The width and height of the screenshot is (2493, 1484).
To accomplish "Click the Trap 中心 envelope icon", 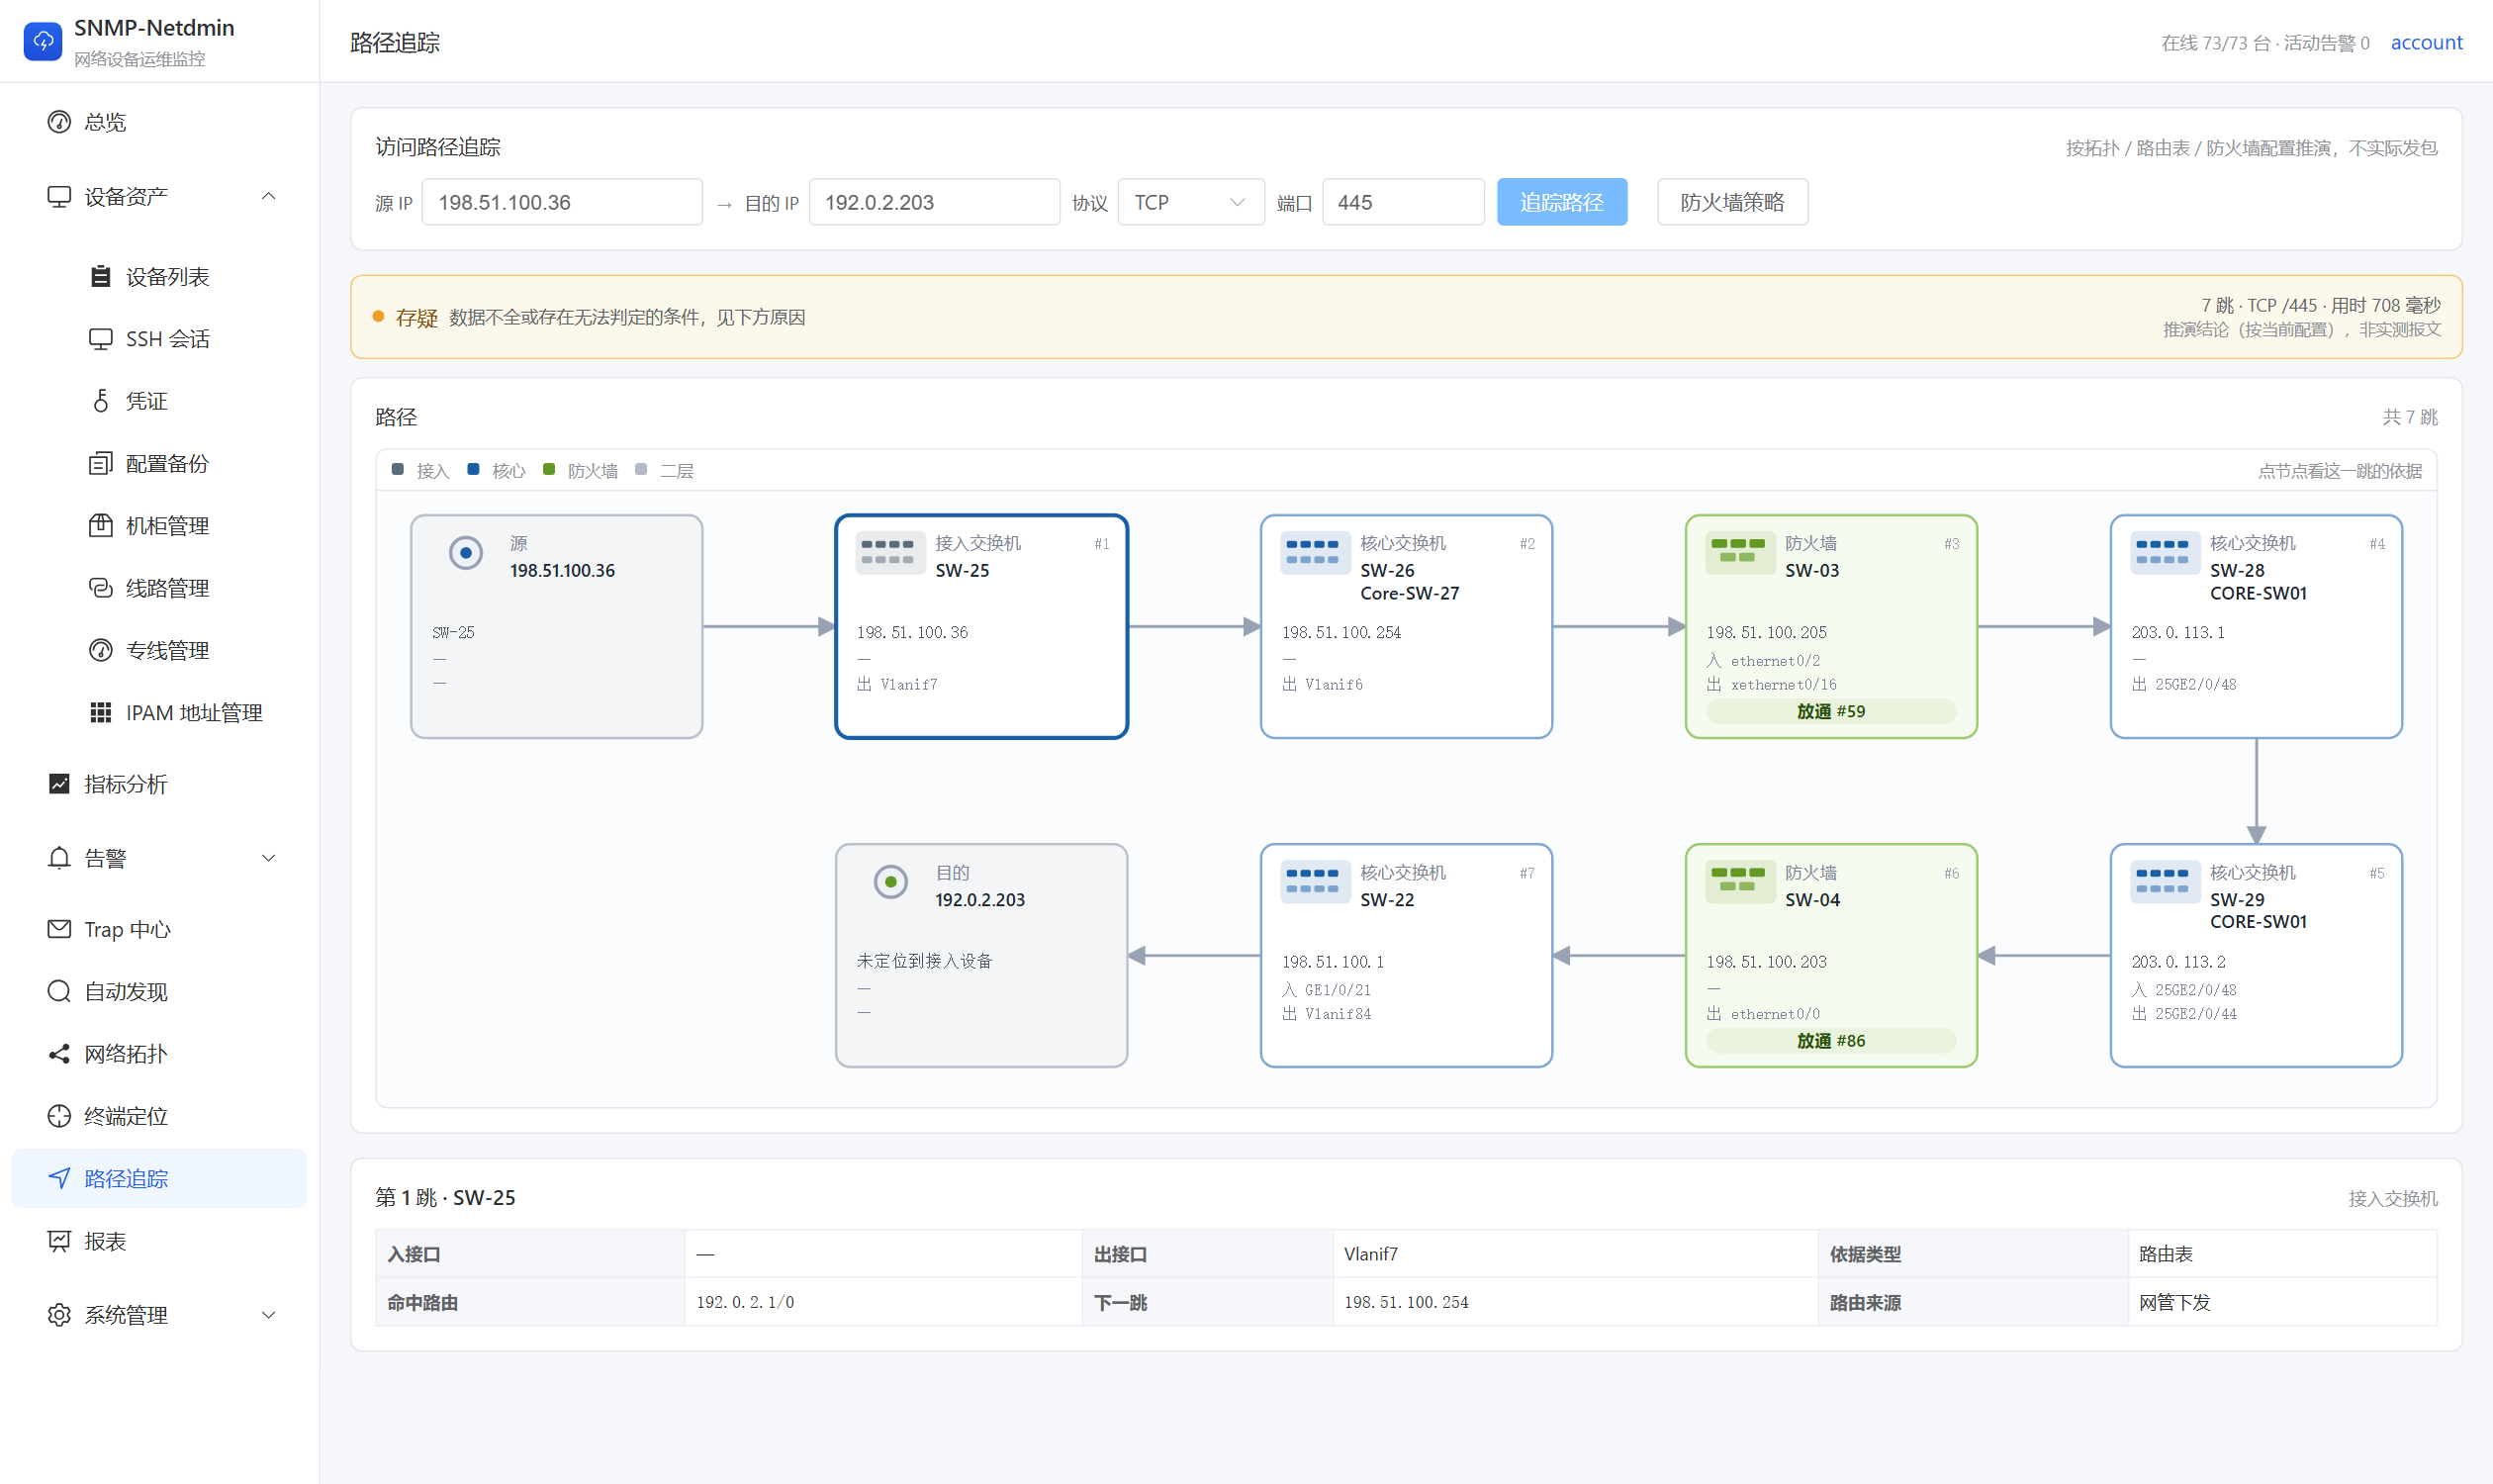I will pos(59,929).
